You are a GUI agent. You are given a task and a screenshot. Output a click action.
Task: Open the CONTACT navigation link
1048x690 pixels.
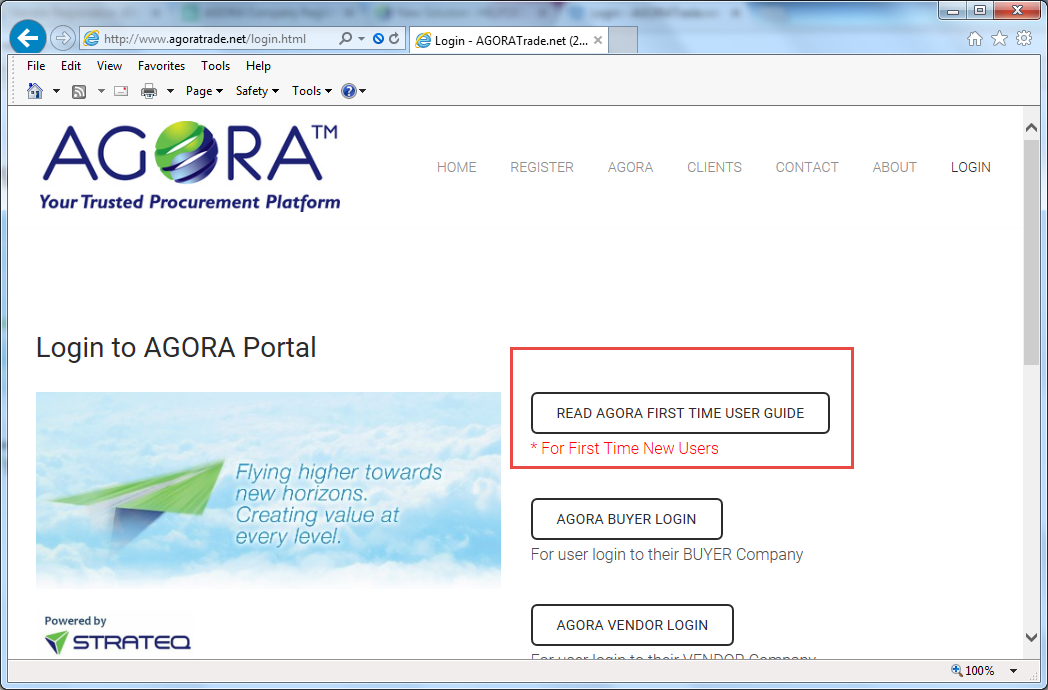click(x=807, y=167)
